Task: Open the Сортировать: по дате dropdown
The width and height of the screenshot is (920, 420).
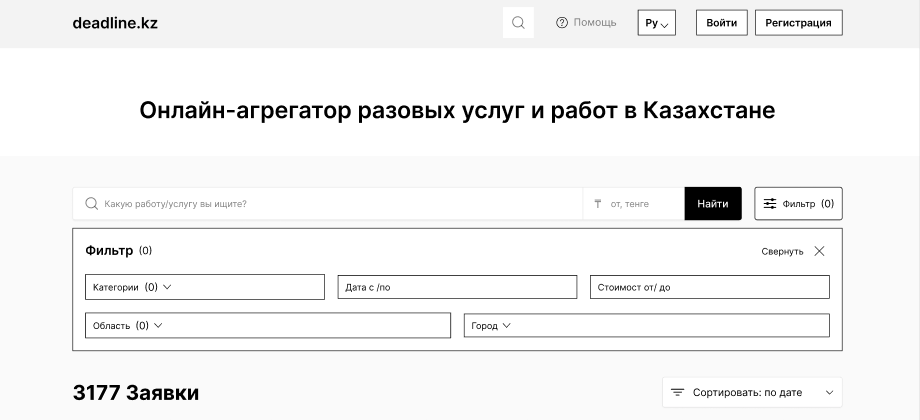Action: [x=752, y=393]
